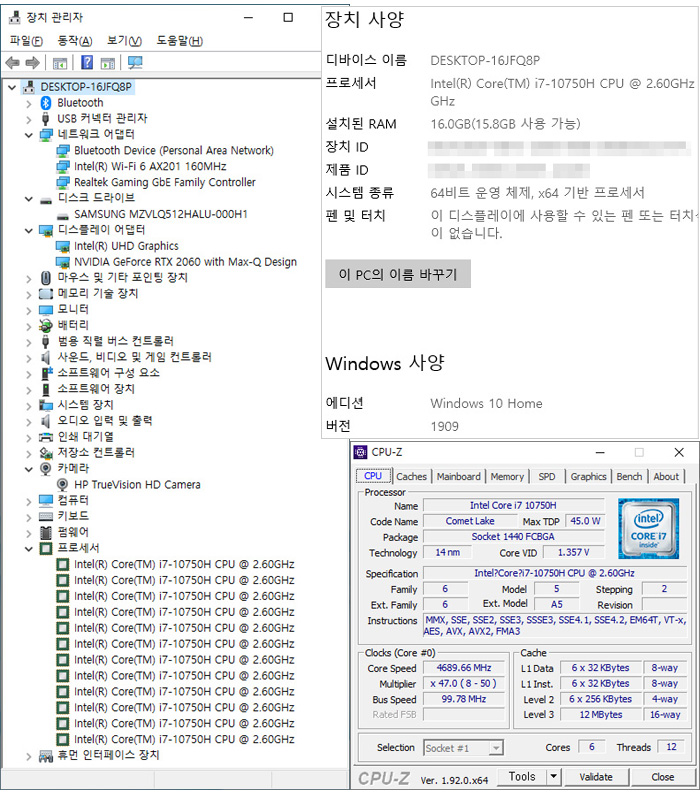Click the scan for hardware changes icon
700x793 pixels.
(x=135, y=63)
